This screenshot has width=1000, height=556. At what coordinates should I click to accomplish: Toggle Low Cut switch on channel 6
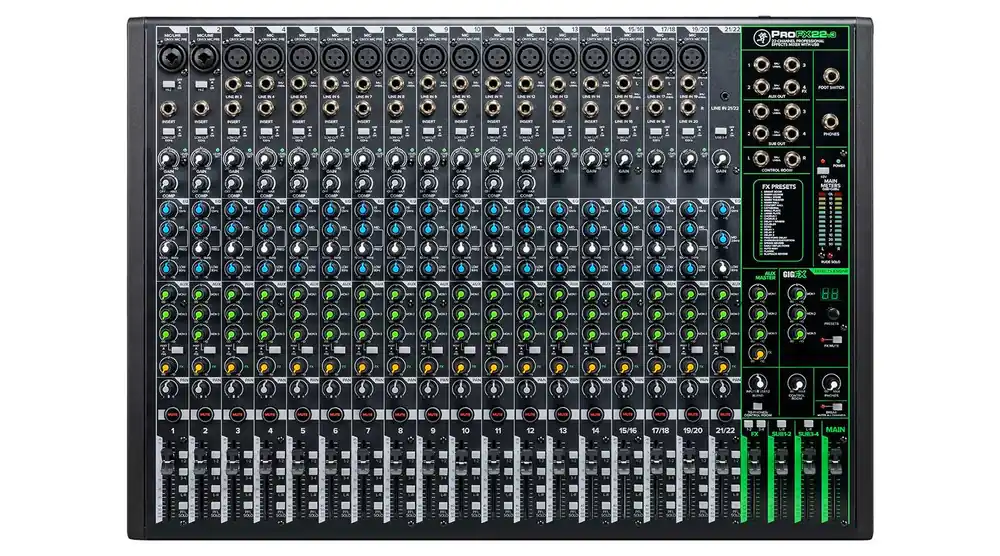point(331,131)
